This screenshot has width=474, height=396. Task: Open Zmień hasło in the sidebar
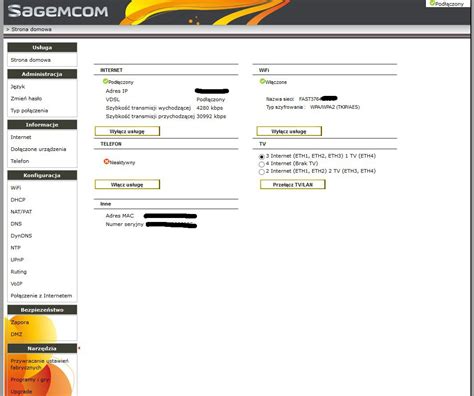click(26, 99)
